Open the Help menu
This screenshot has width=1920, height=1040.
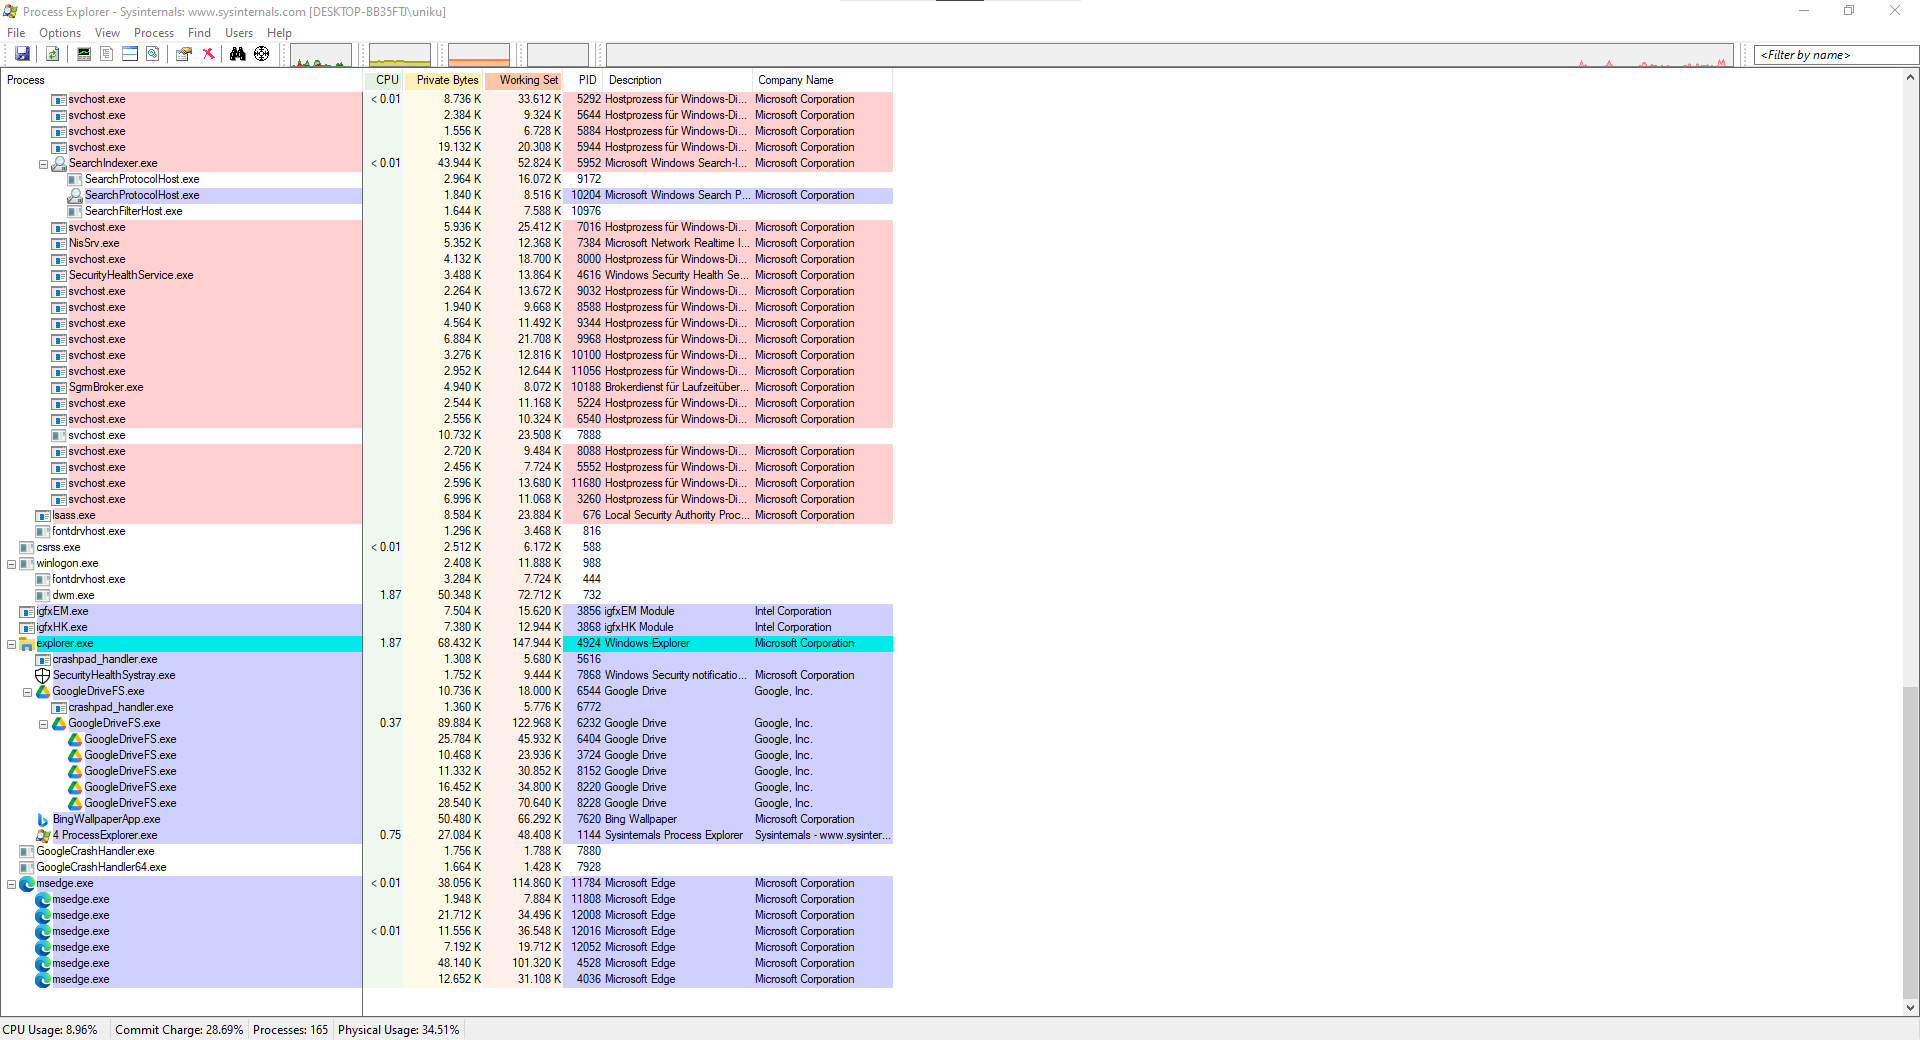(279, 33)
